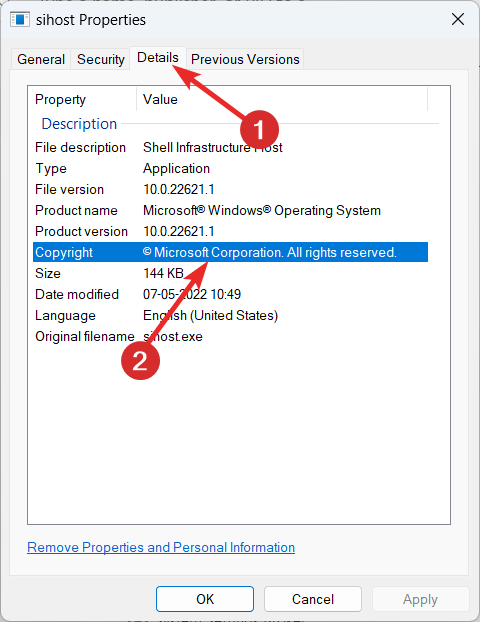Go to the Previous Versions tab
This screenshot has height=622, width=480.
tap(245, 60)
